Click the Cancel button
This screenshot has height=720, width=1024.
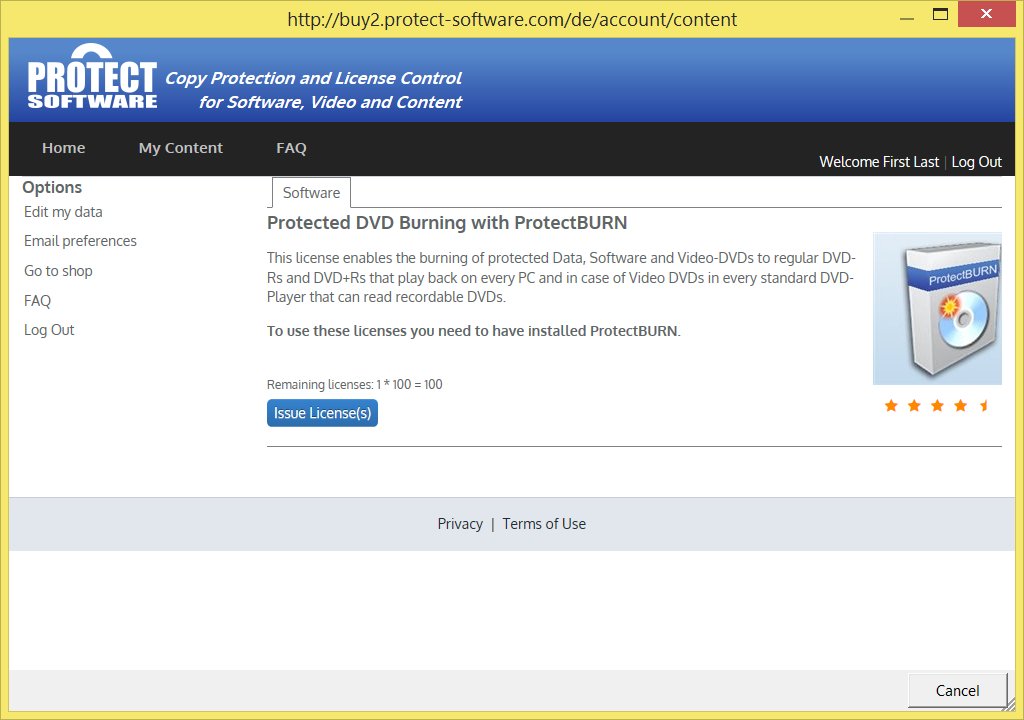[x=957, y=691]
